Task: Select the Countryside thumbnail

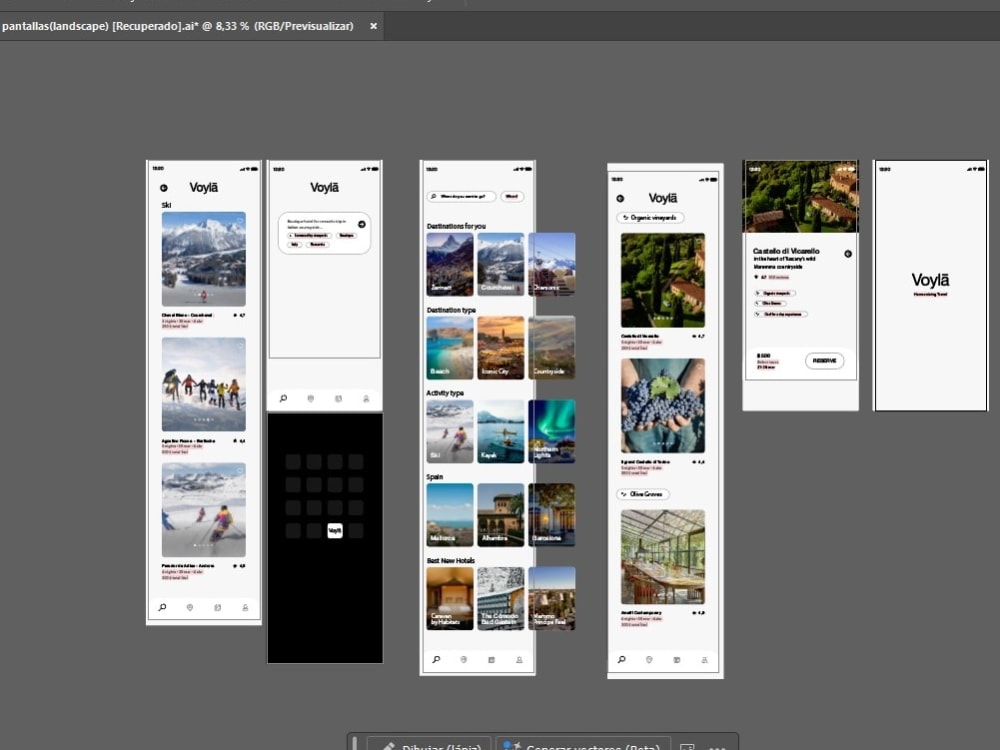Action: point(552,348)
